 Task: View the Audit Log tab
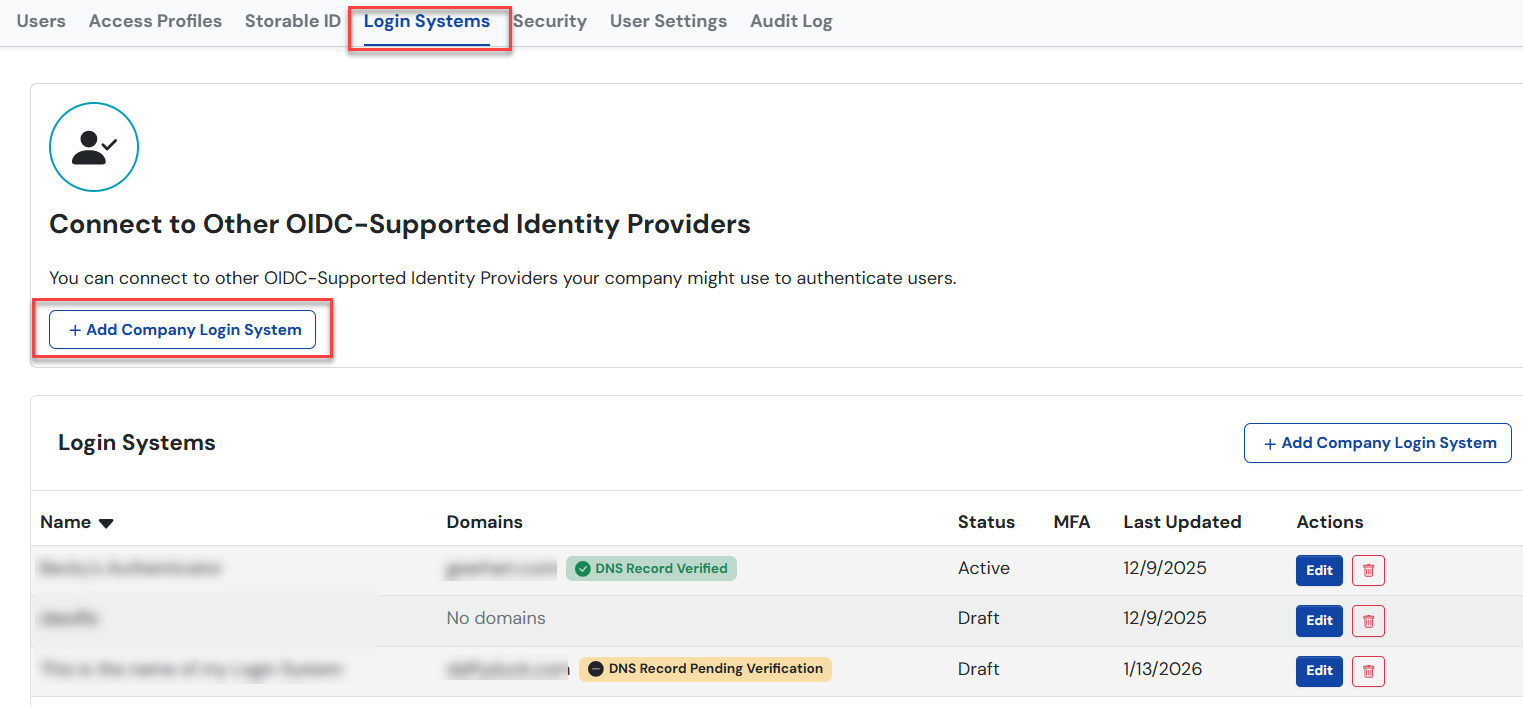click(791, 21)
